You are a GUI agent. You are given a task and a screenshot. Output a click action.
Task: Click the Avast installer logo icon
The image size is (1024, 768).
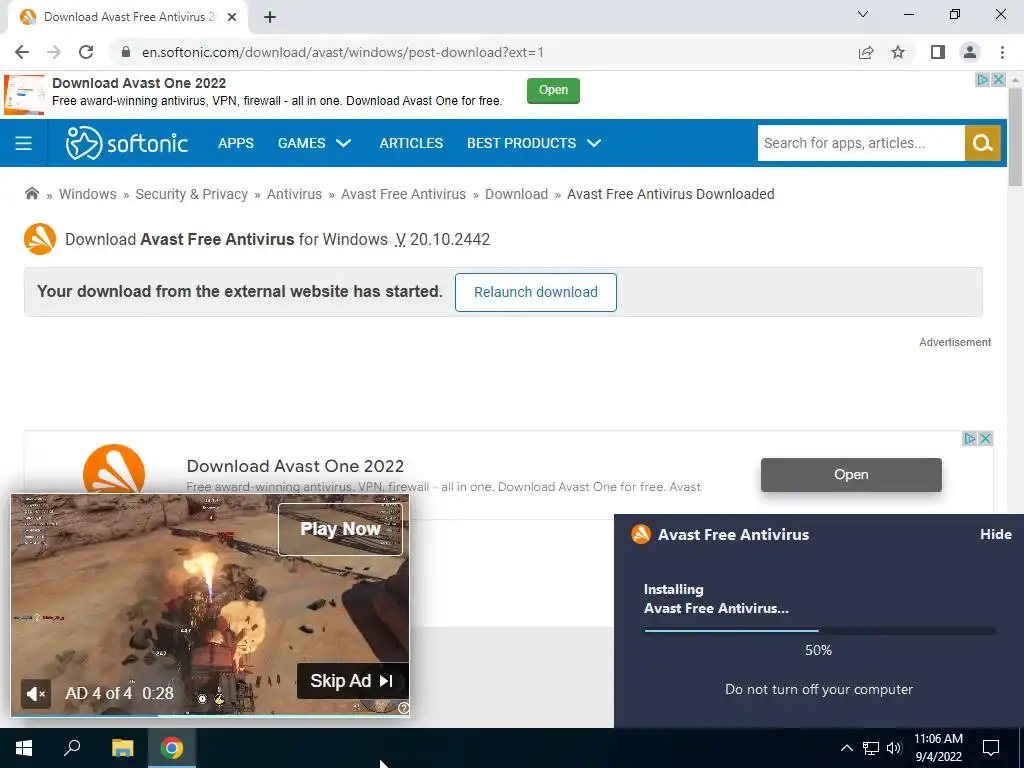click(641, 534)
